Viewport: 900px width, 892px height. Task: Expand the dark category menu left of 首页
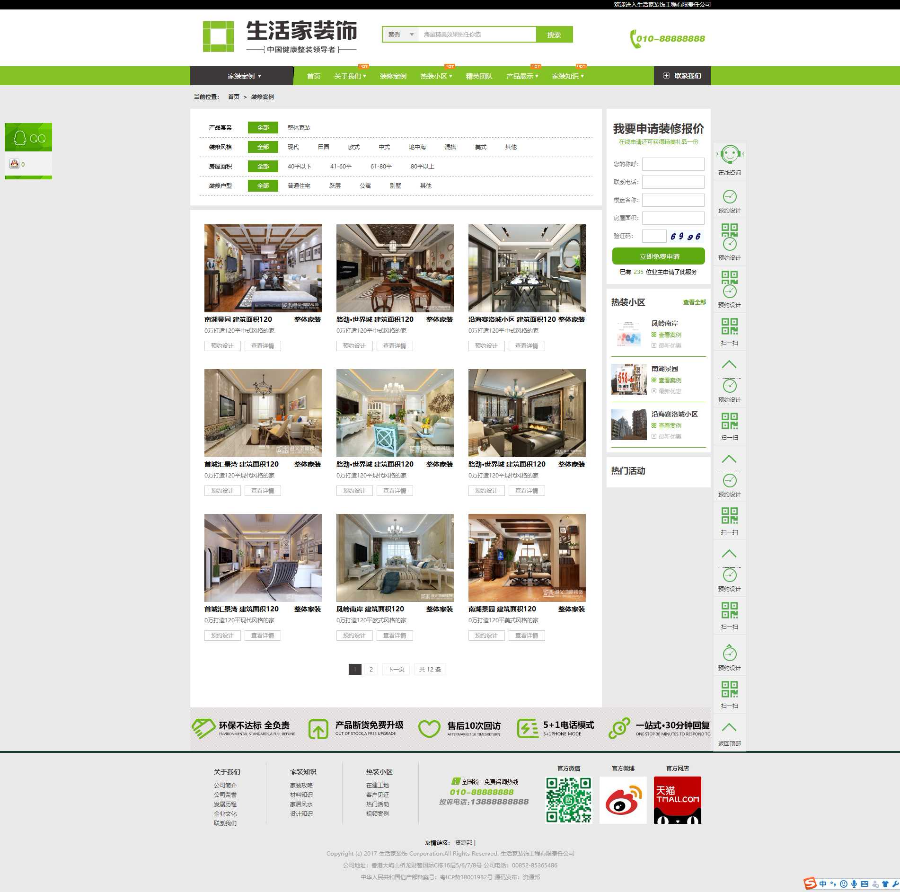(x=244, y=76)
